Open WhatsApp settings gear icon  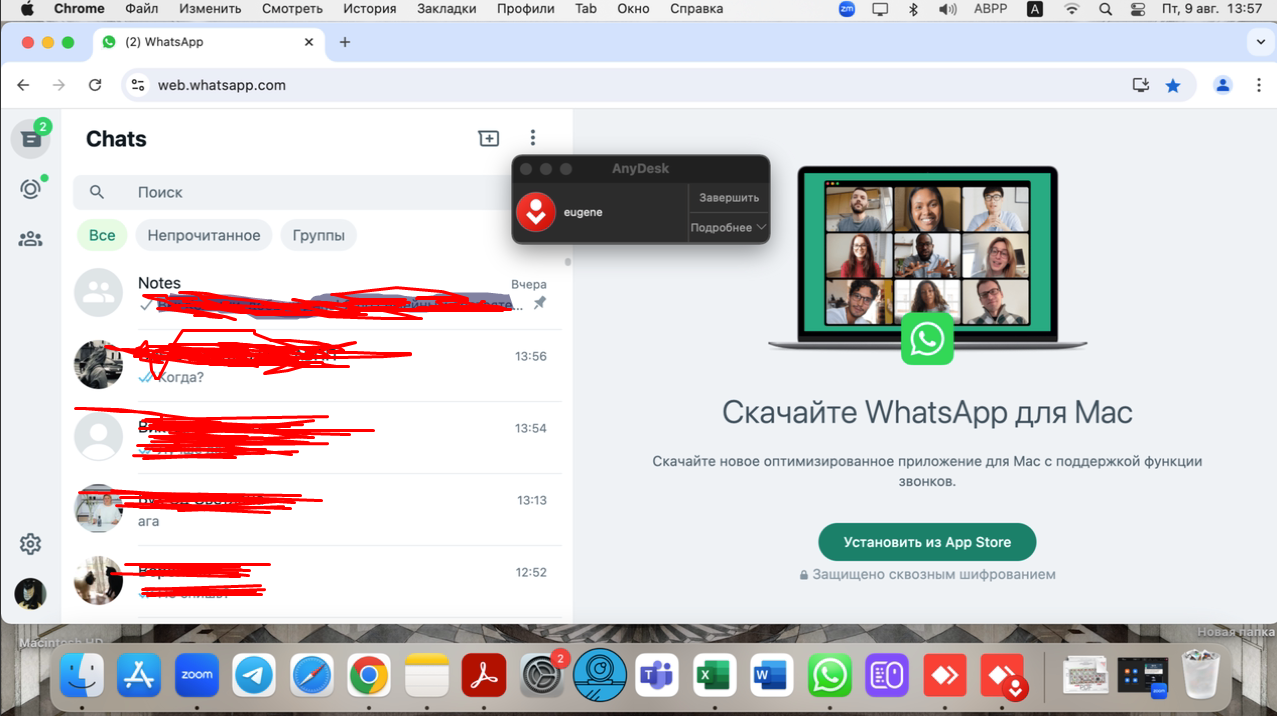(30, 544)
